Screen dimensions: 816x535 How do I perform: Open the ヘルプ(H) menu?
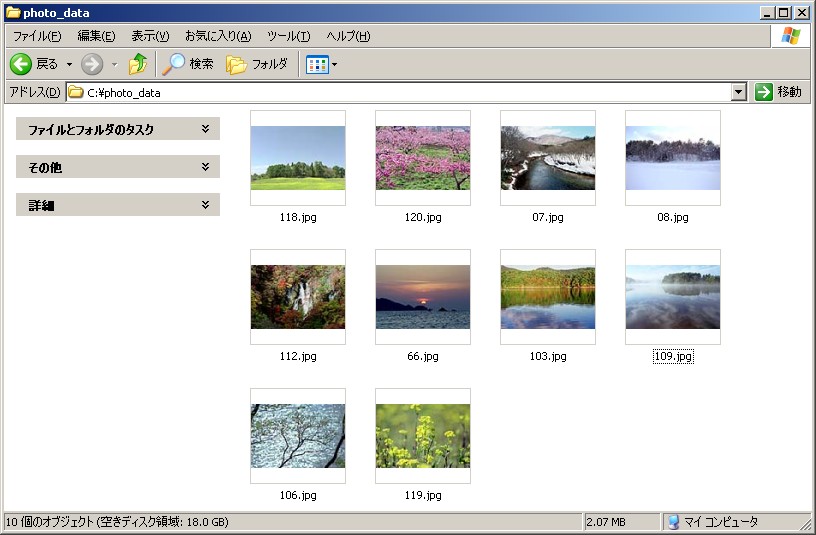[348, 36]
